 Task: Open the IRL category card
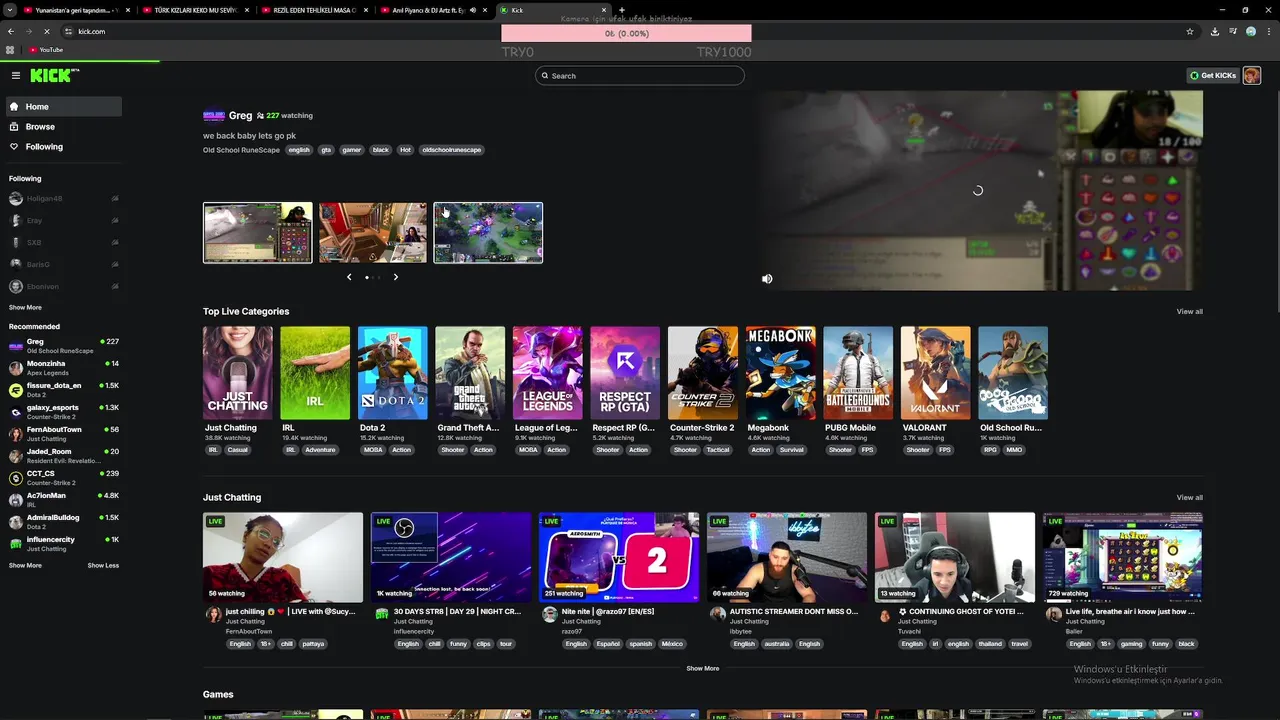pyautogui.click(x=315, y=373)
